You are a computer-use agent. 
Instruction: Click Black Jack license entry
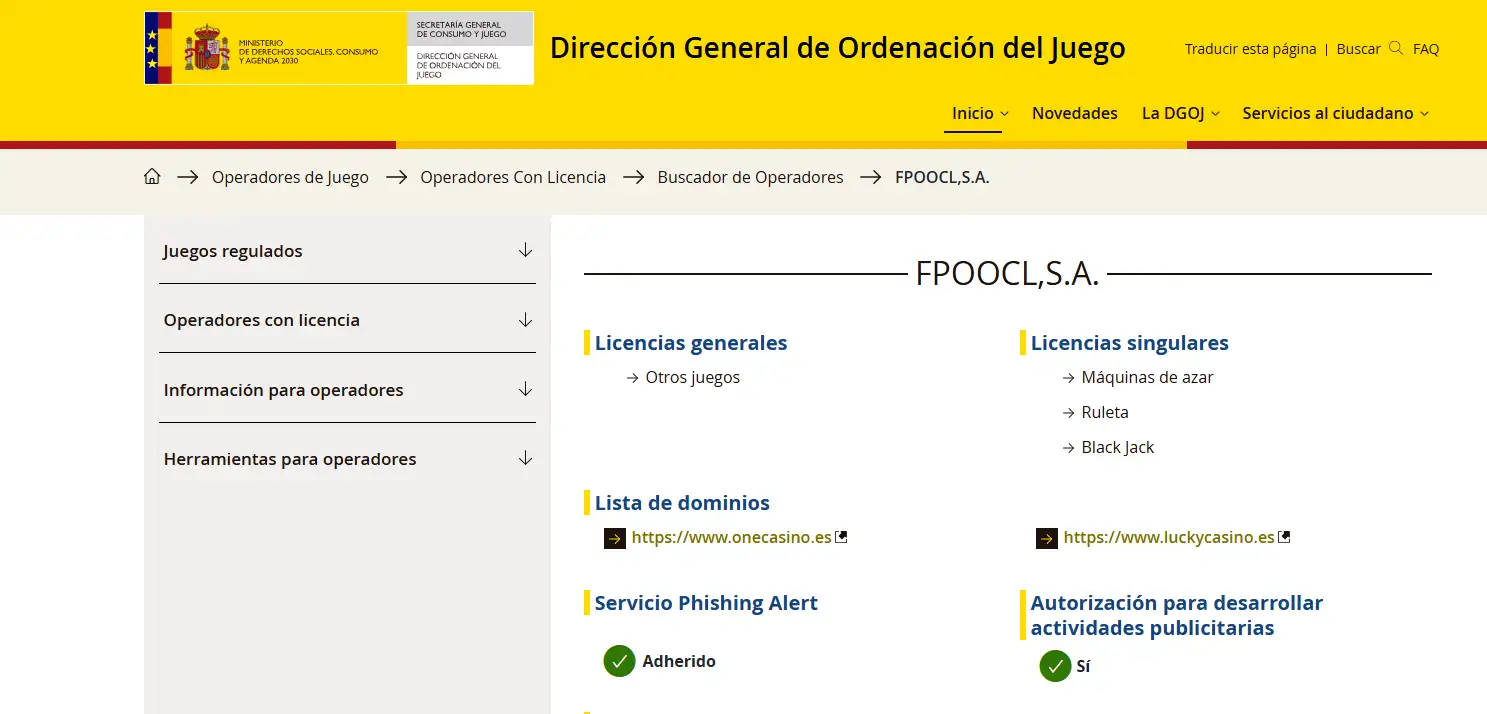(1117, 447)
